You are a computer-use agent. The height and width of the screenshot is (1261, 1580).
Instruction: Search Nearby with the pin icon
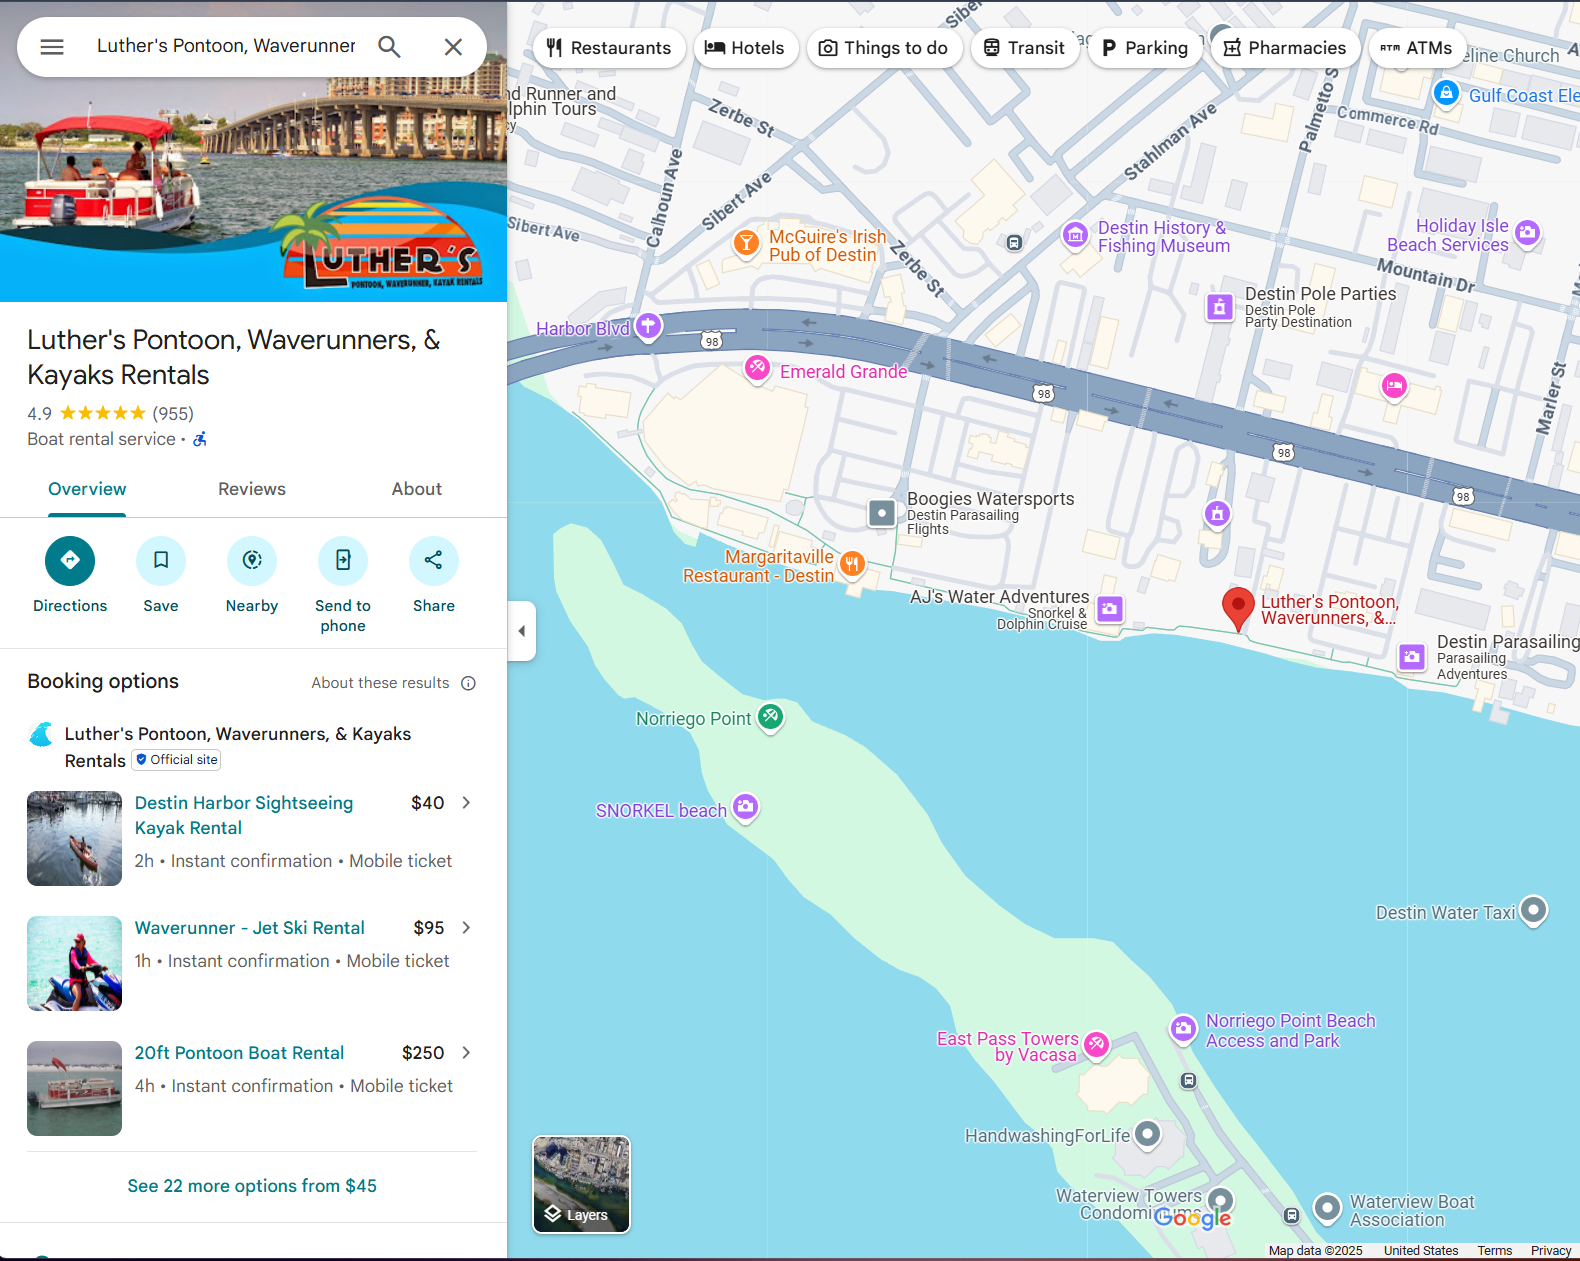point(252,561)
